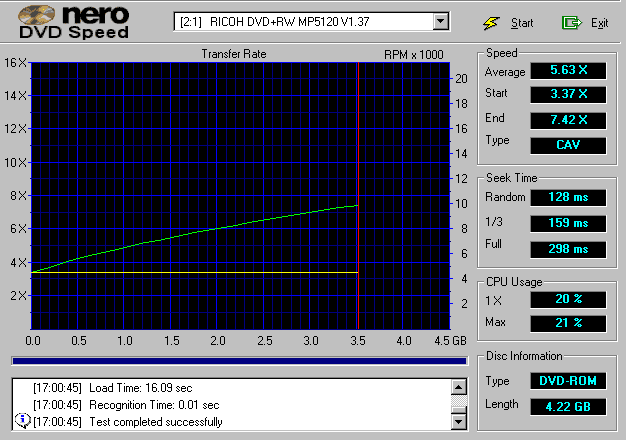Select the Full seek time 298 ms
This screenshot has width=626, height=440.
click(x=568, y=250)
